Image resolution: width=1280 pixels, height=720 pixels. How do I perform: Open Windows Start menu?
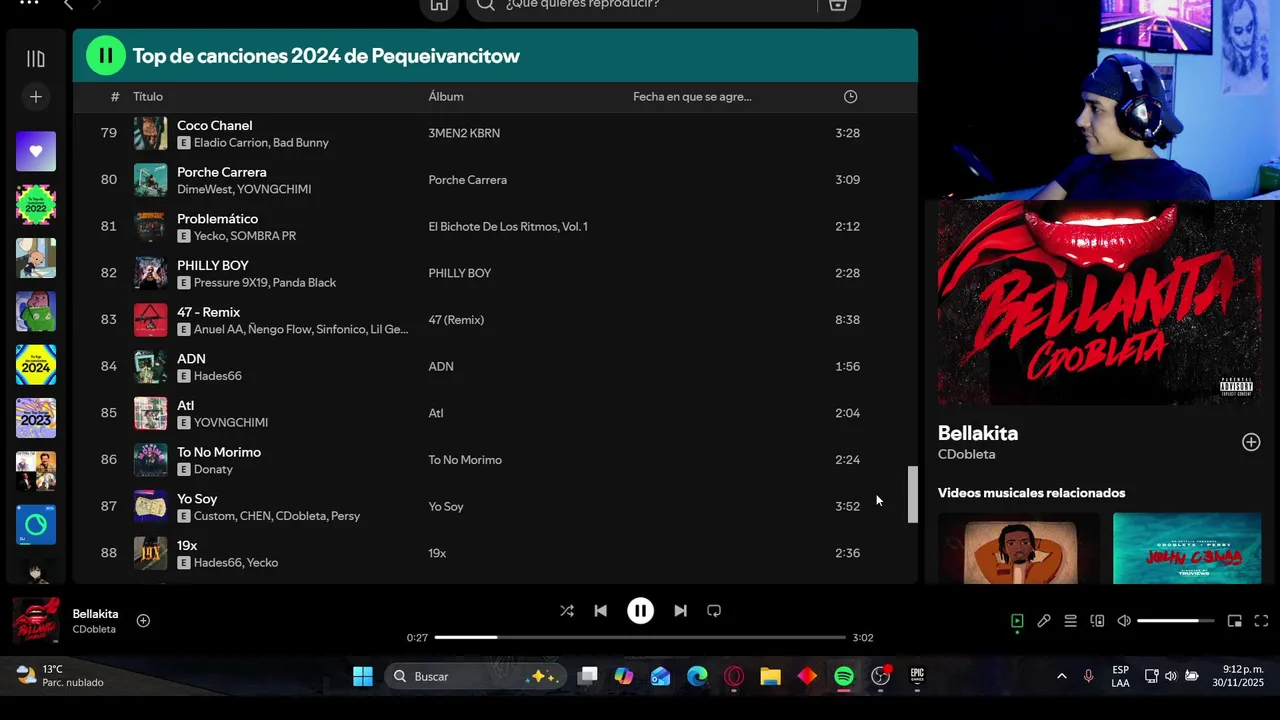coord(362,677)
